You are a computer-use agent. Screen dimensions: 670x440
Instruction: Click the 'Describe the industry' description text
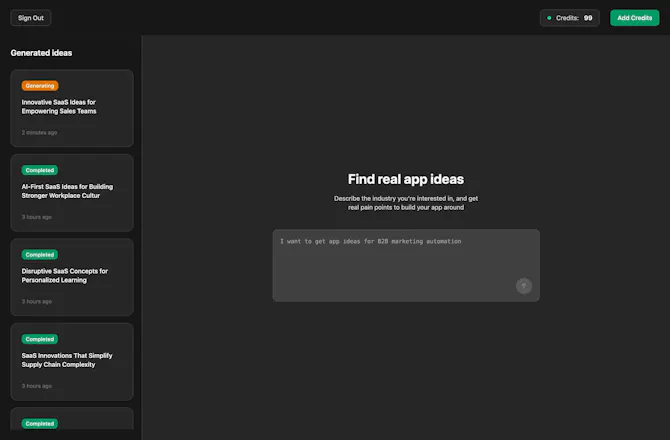406,203
